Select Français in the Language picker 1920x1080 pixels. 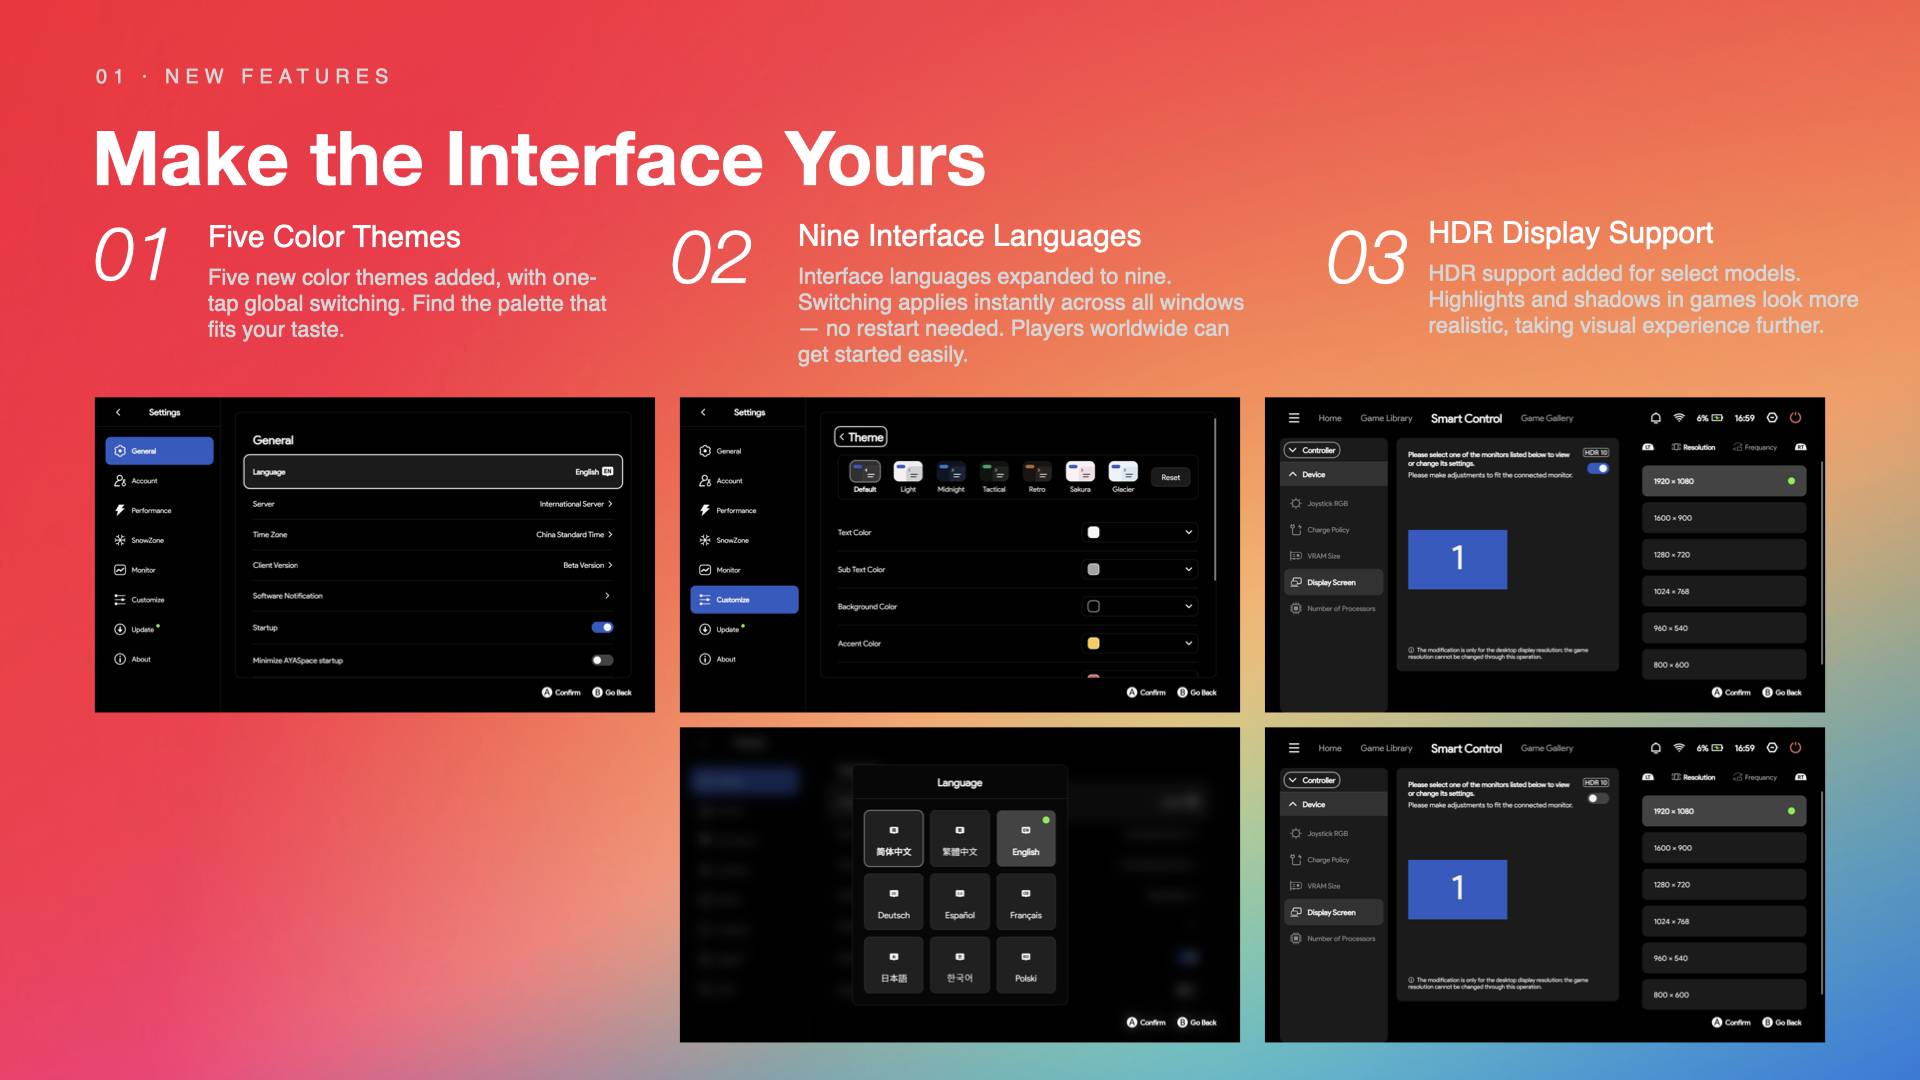(x=1026, y=901)
